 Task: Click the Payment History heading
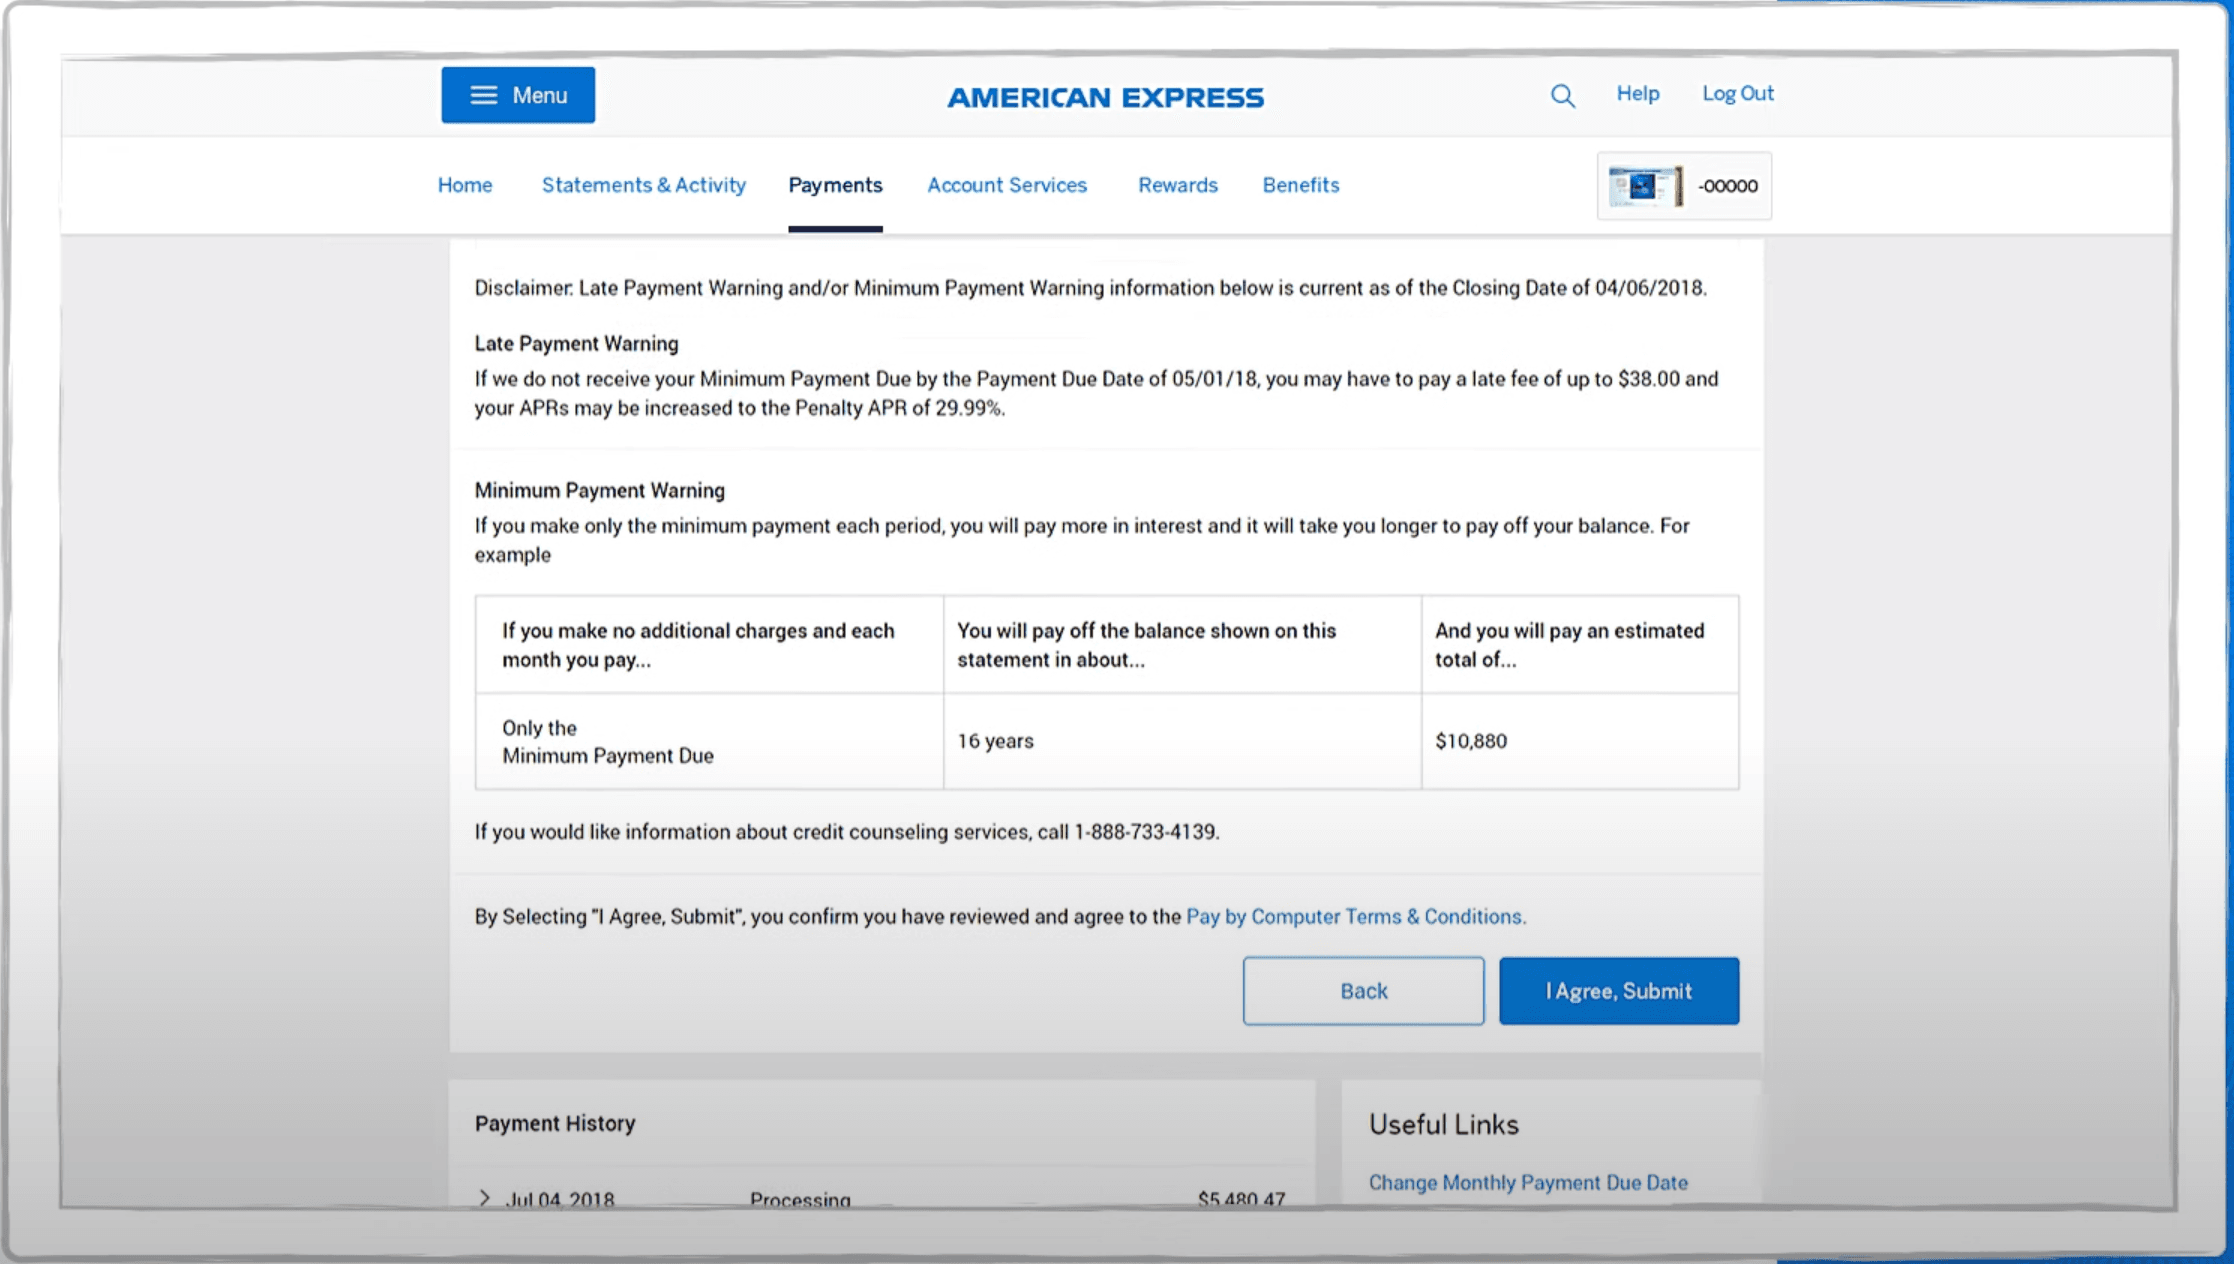click(555, 1123)
